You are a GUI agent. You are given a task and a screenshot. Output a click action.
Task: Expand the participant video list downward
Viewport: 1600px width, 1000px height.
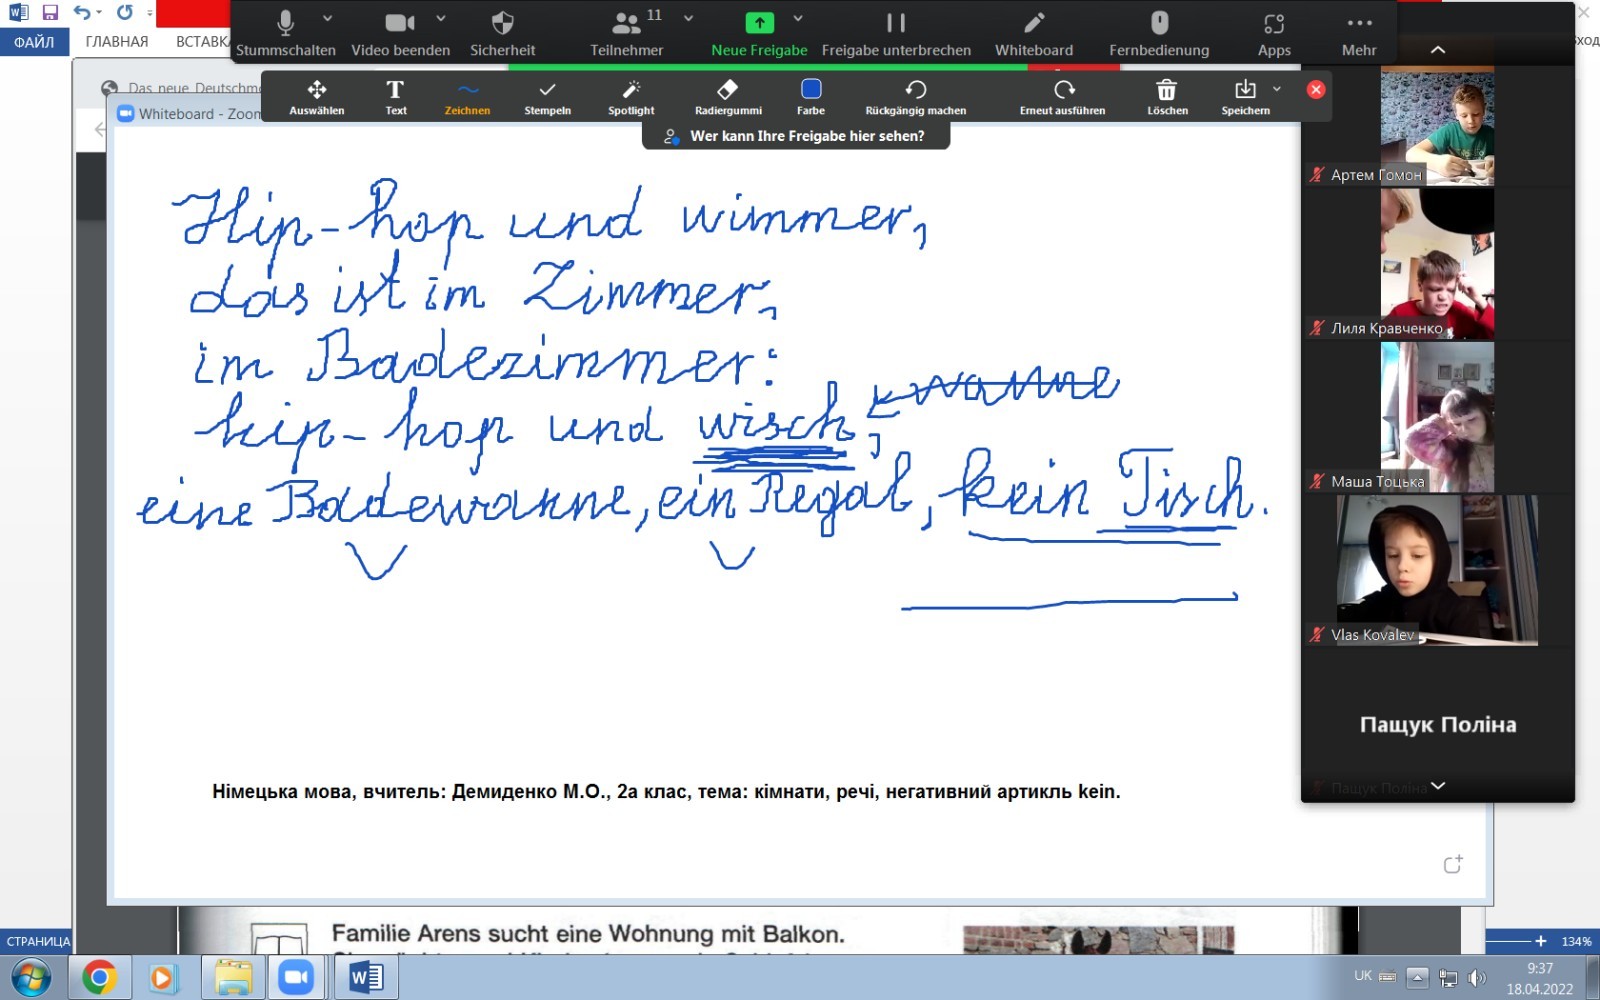[x=1438, y=786]
